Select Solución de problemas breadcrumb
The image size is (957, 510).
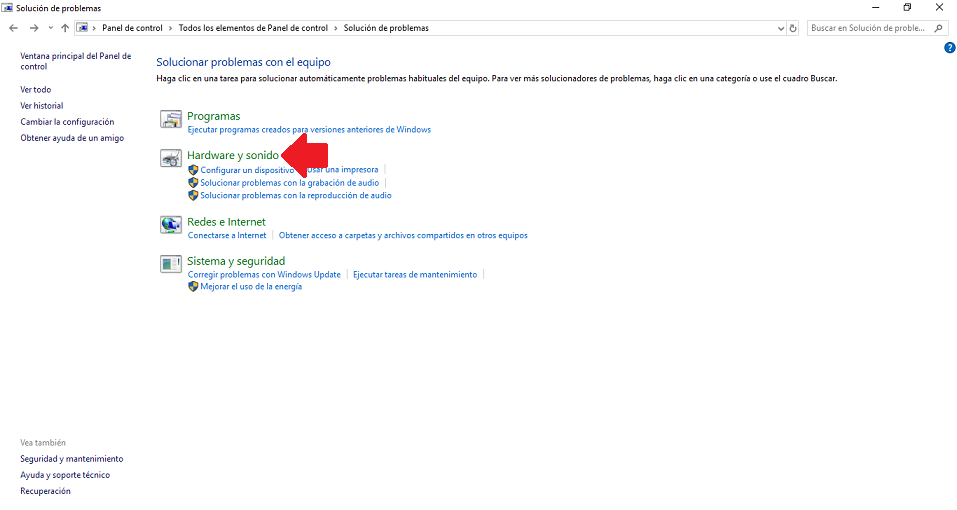[x=386, y=28]
